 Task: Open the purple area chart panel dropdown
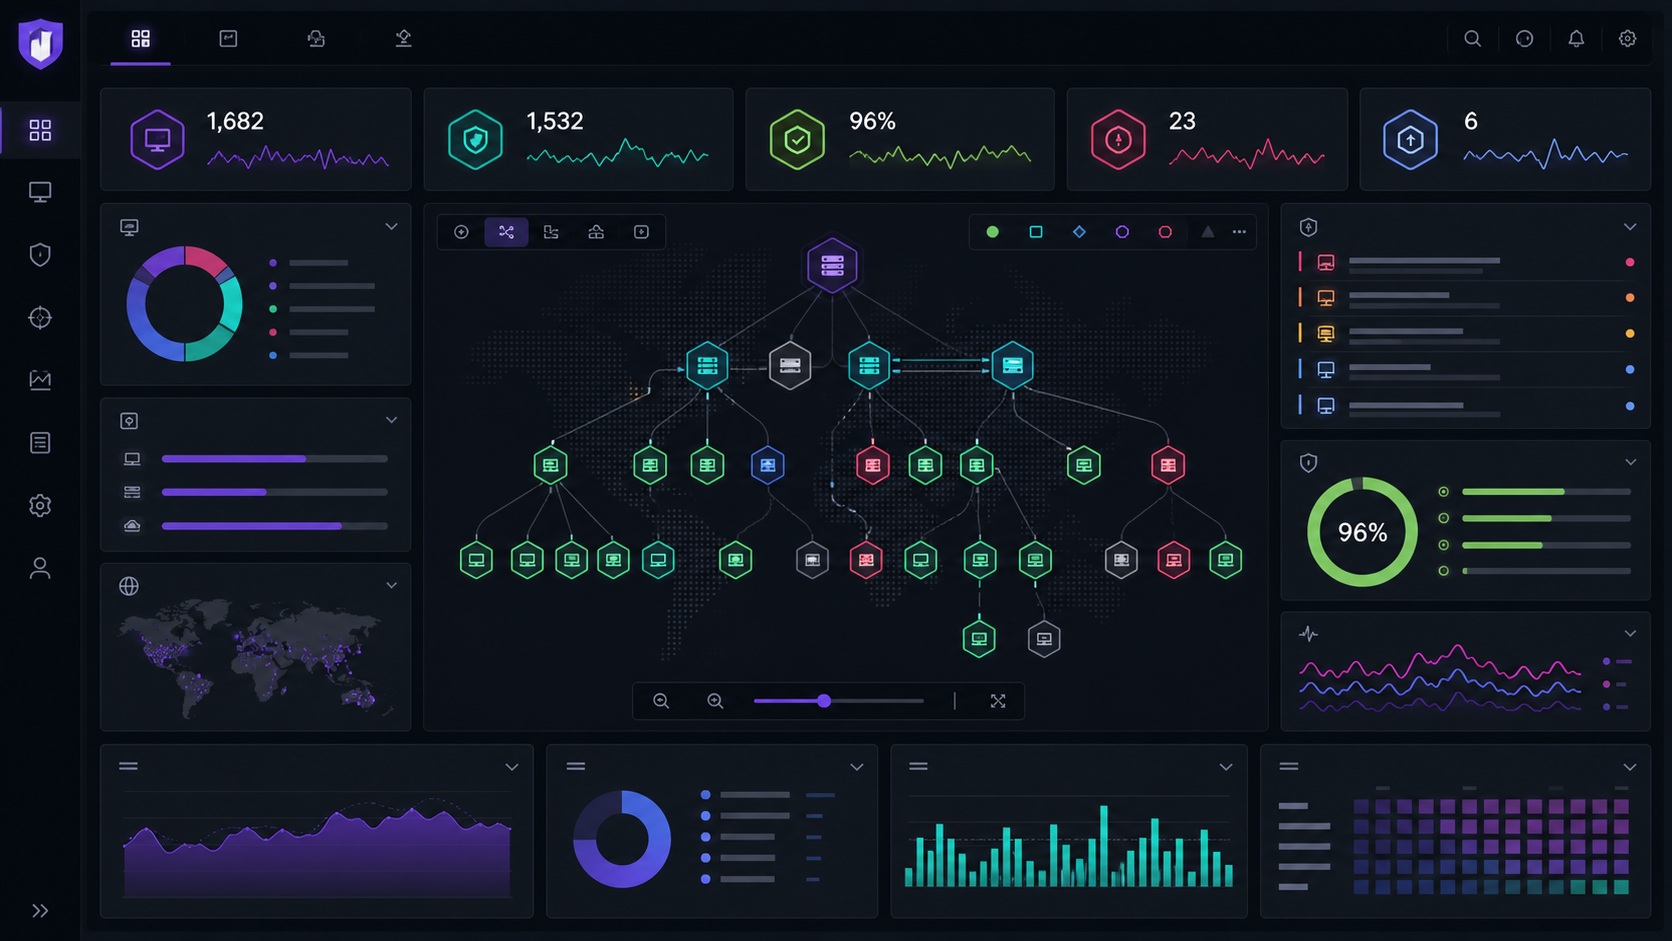pos(512,767)
